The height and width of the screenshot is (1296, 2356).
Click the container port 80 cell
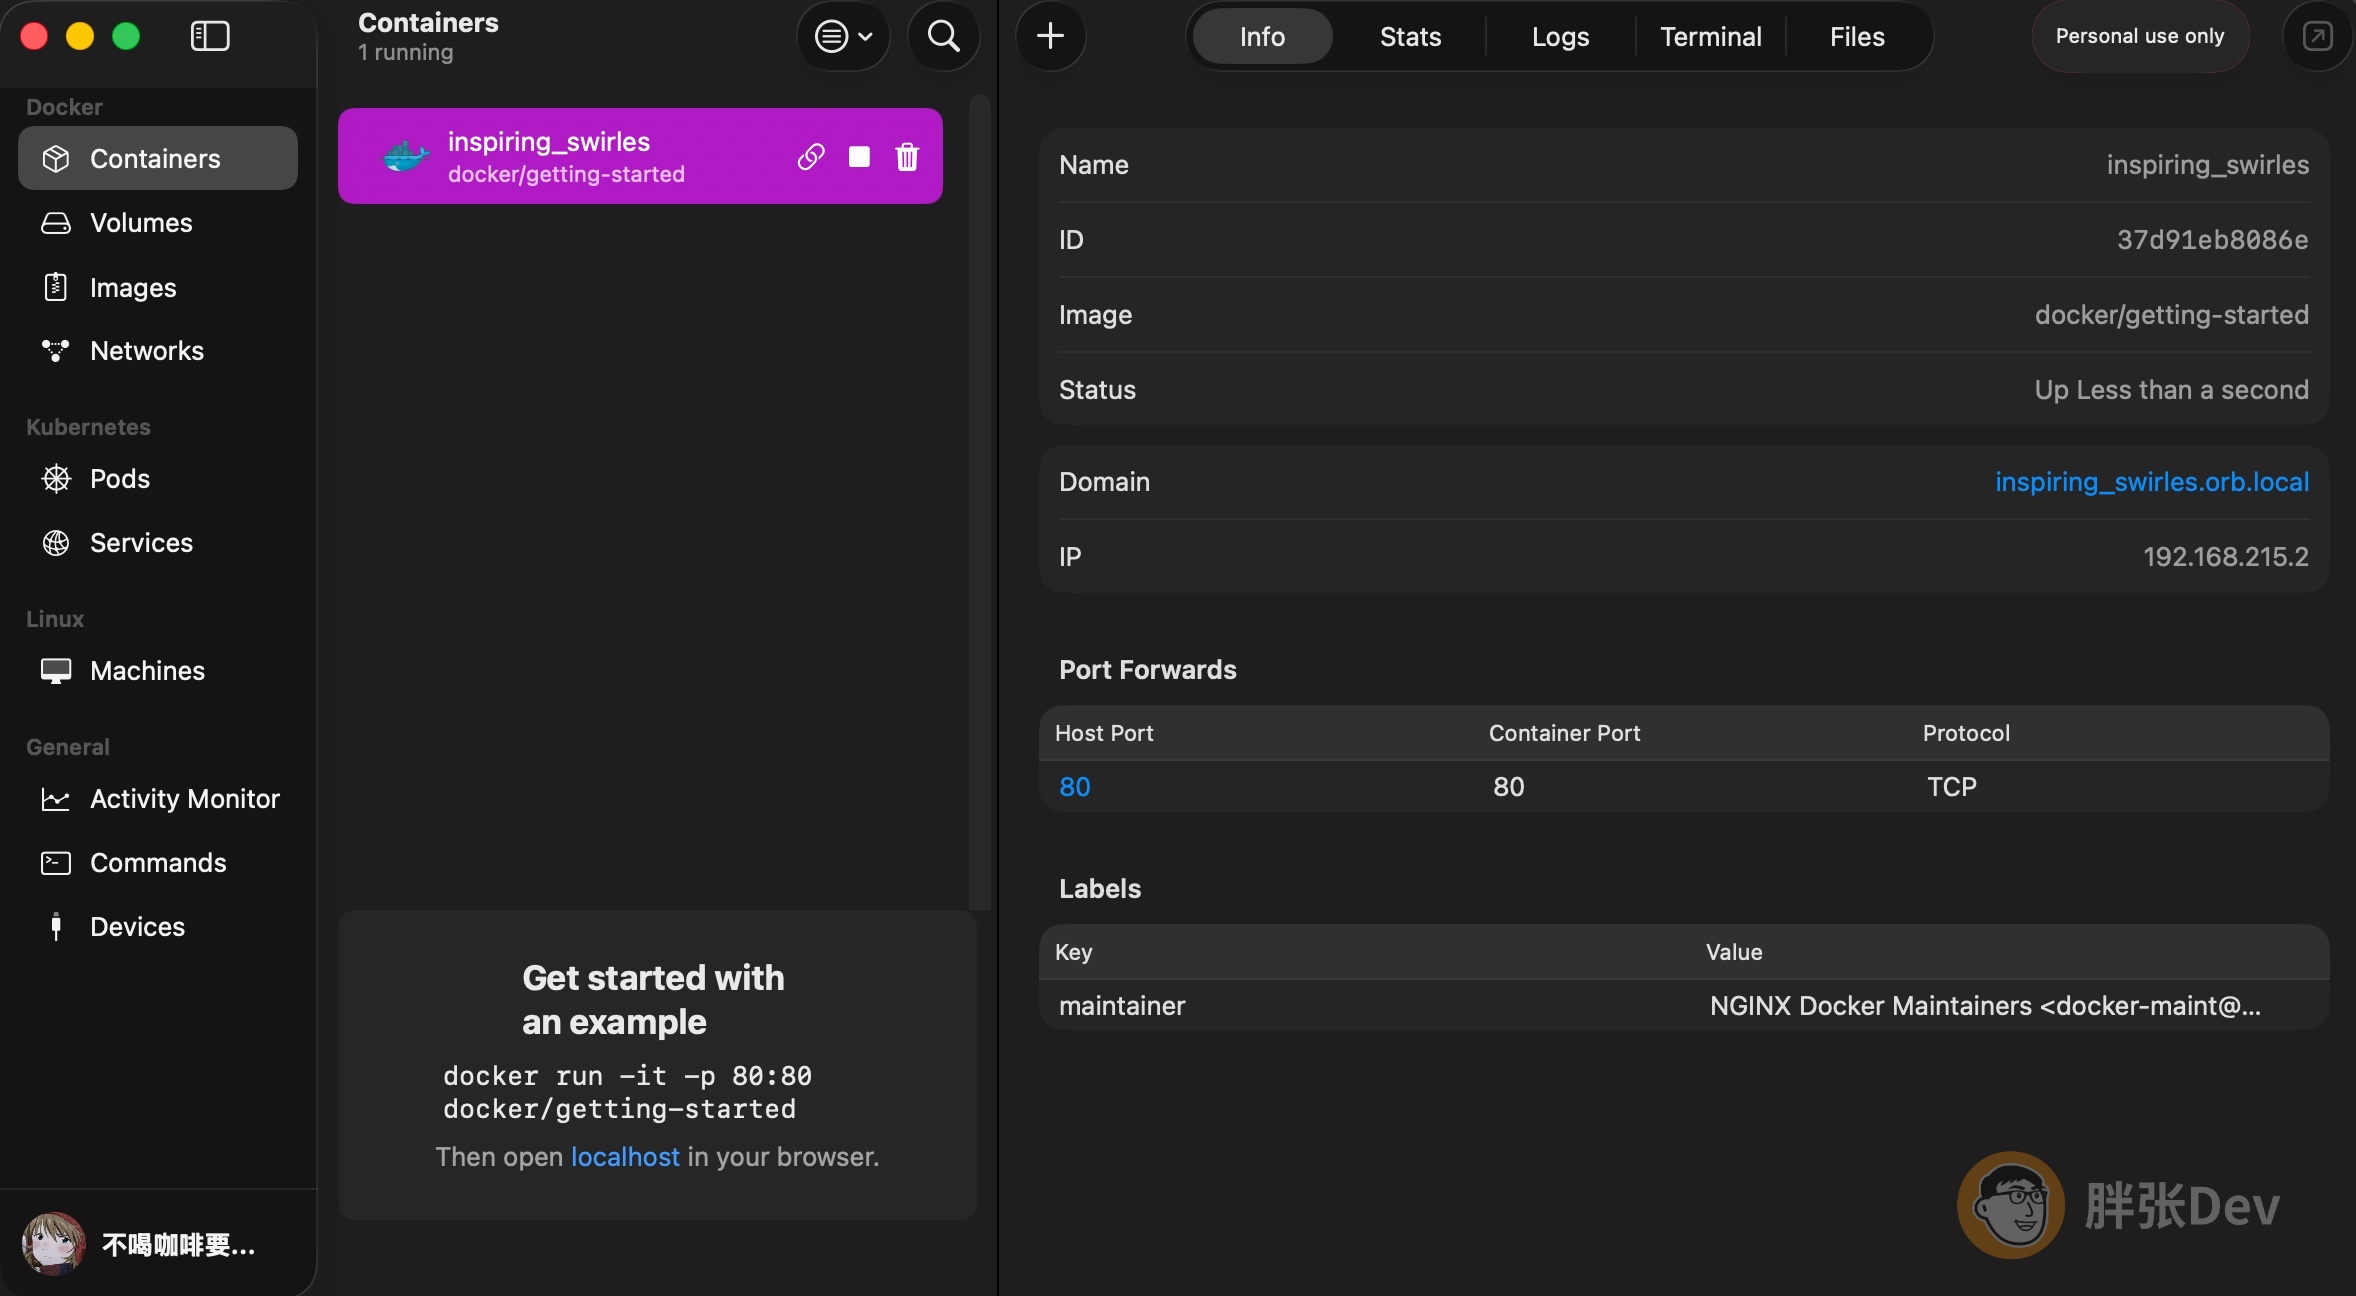coord(1508,787)
